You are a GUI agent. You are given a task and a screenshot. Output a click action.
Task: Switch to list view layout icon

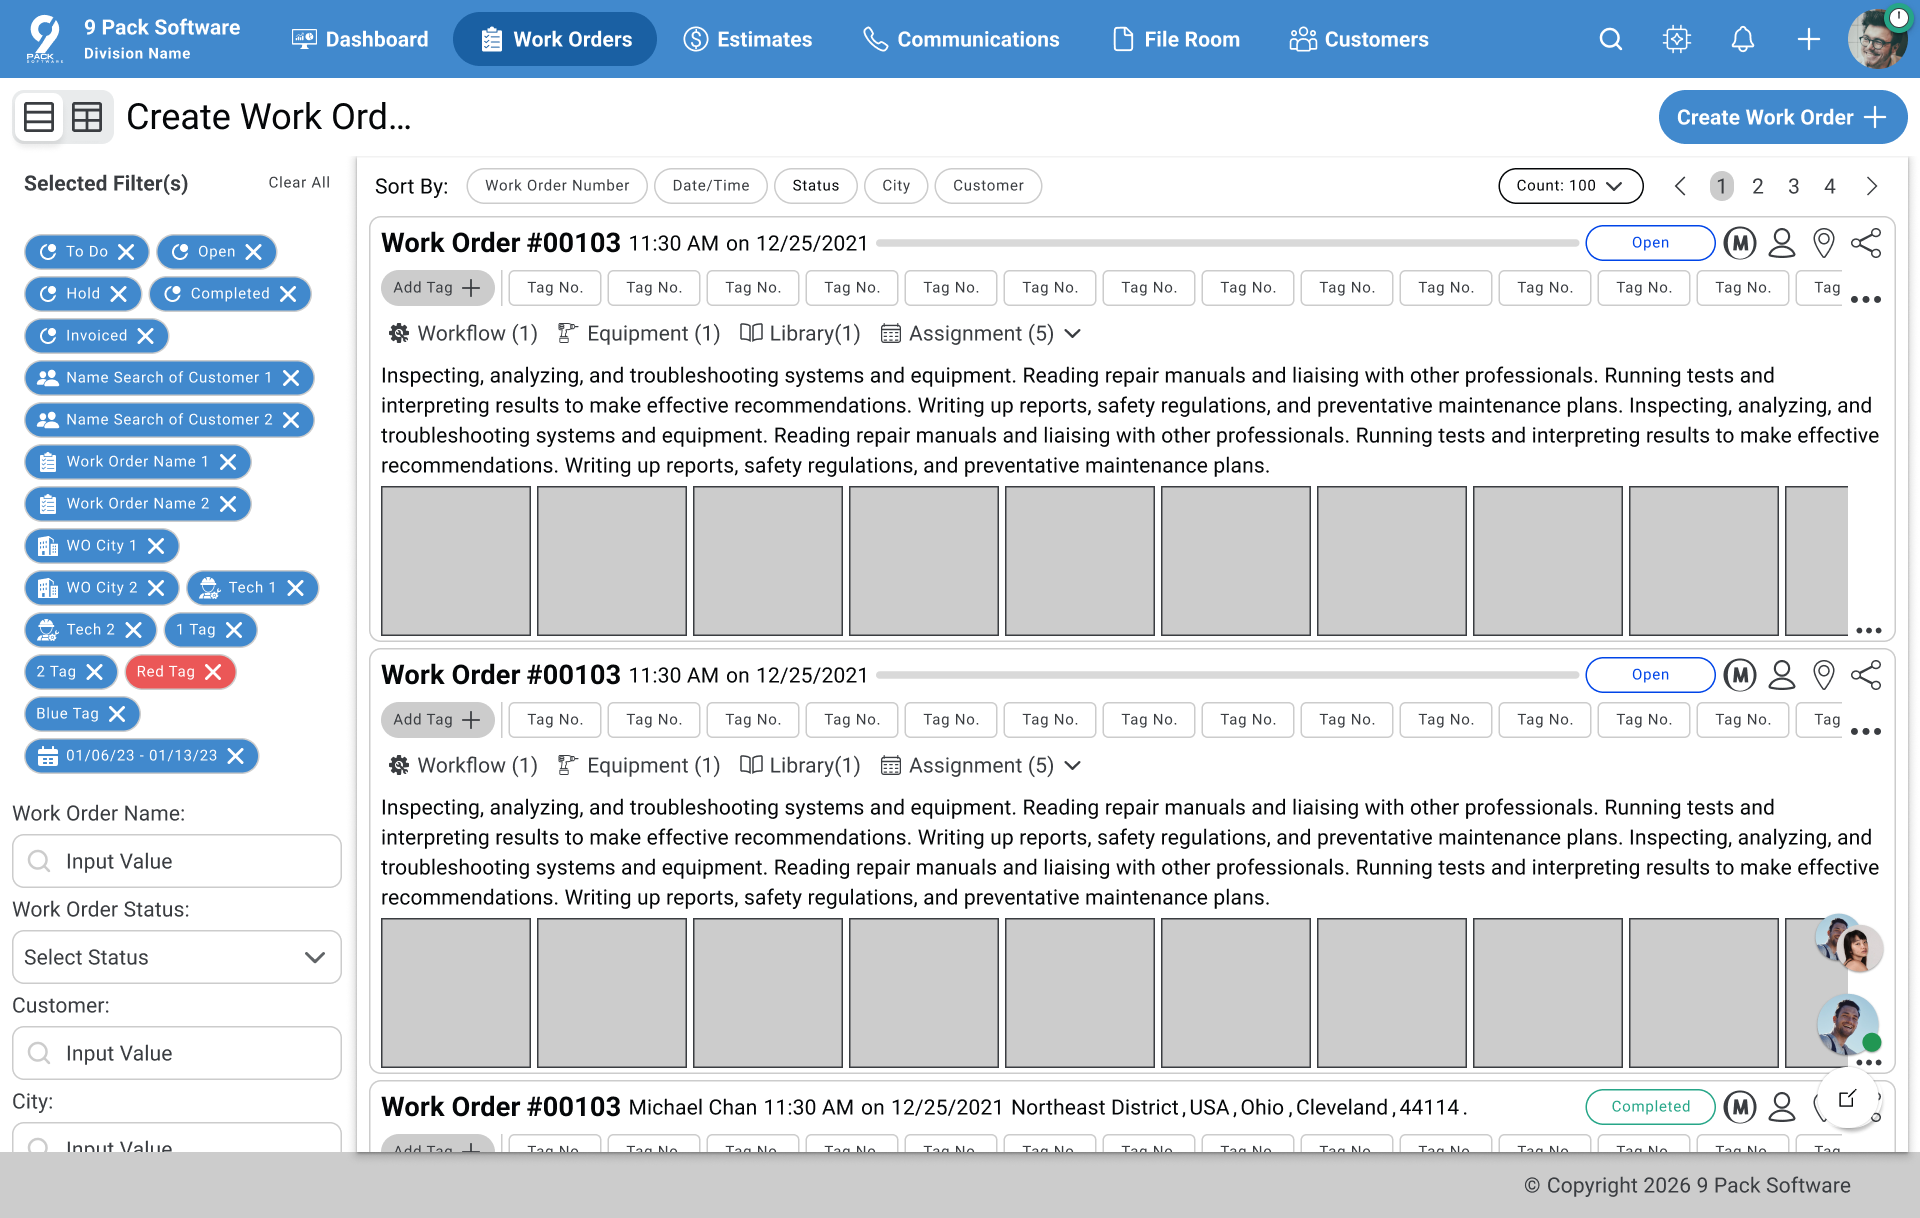coord(39,117)
